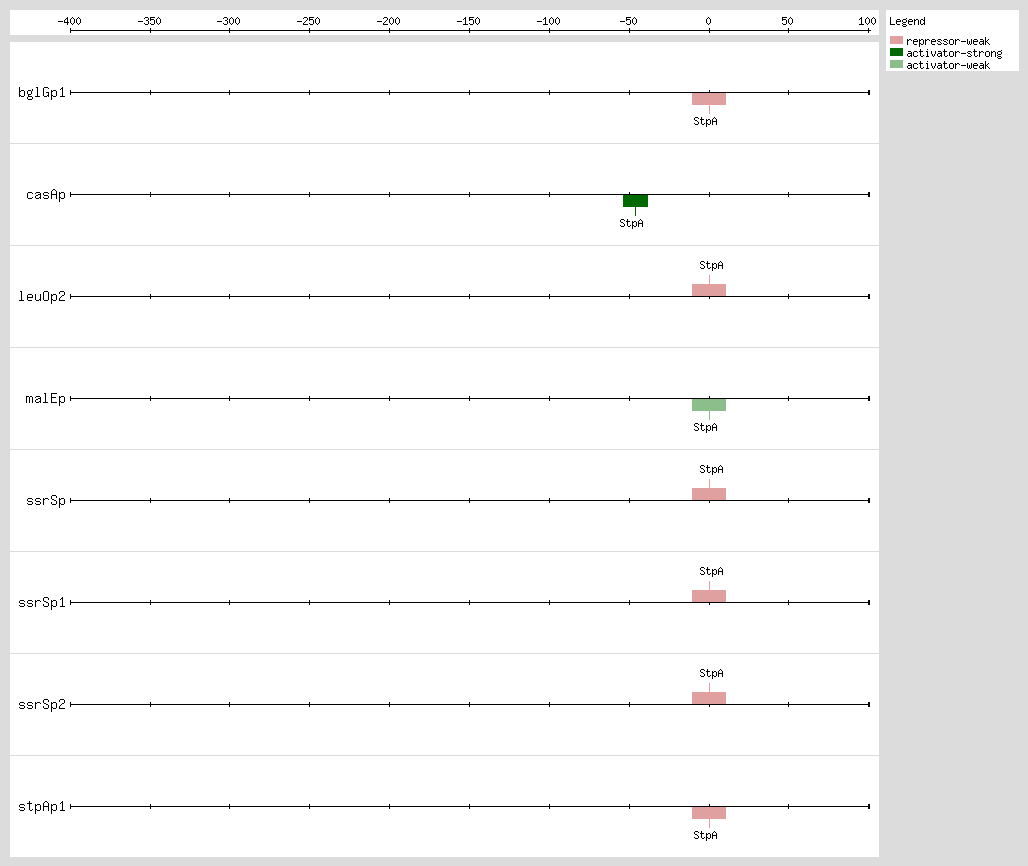Click the StpA text above ssrSp2 track

pos(711,673)
